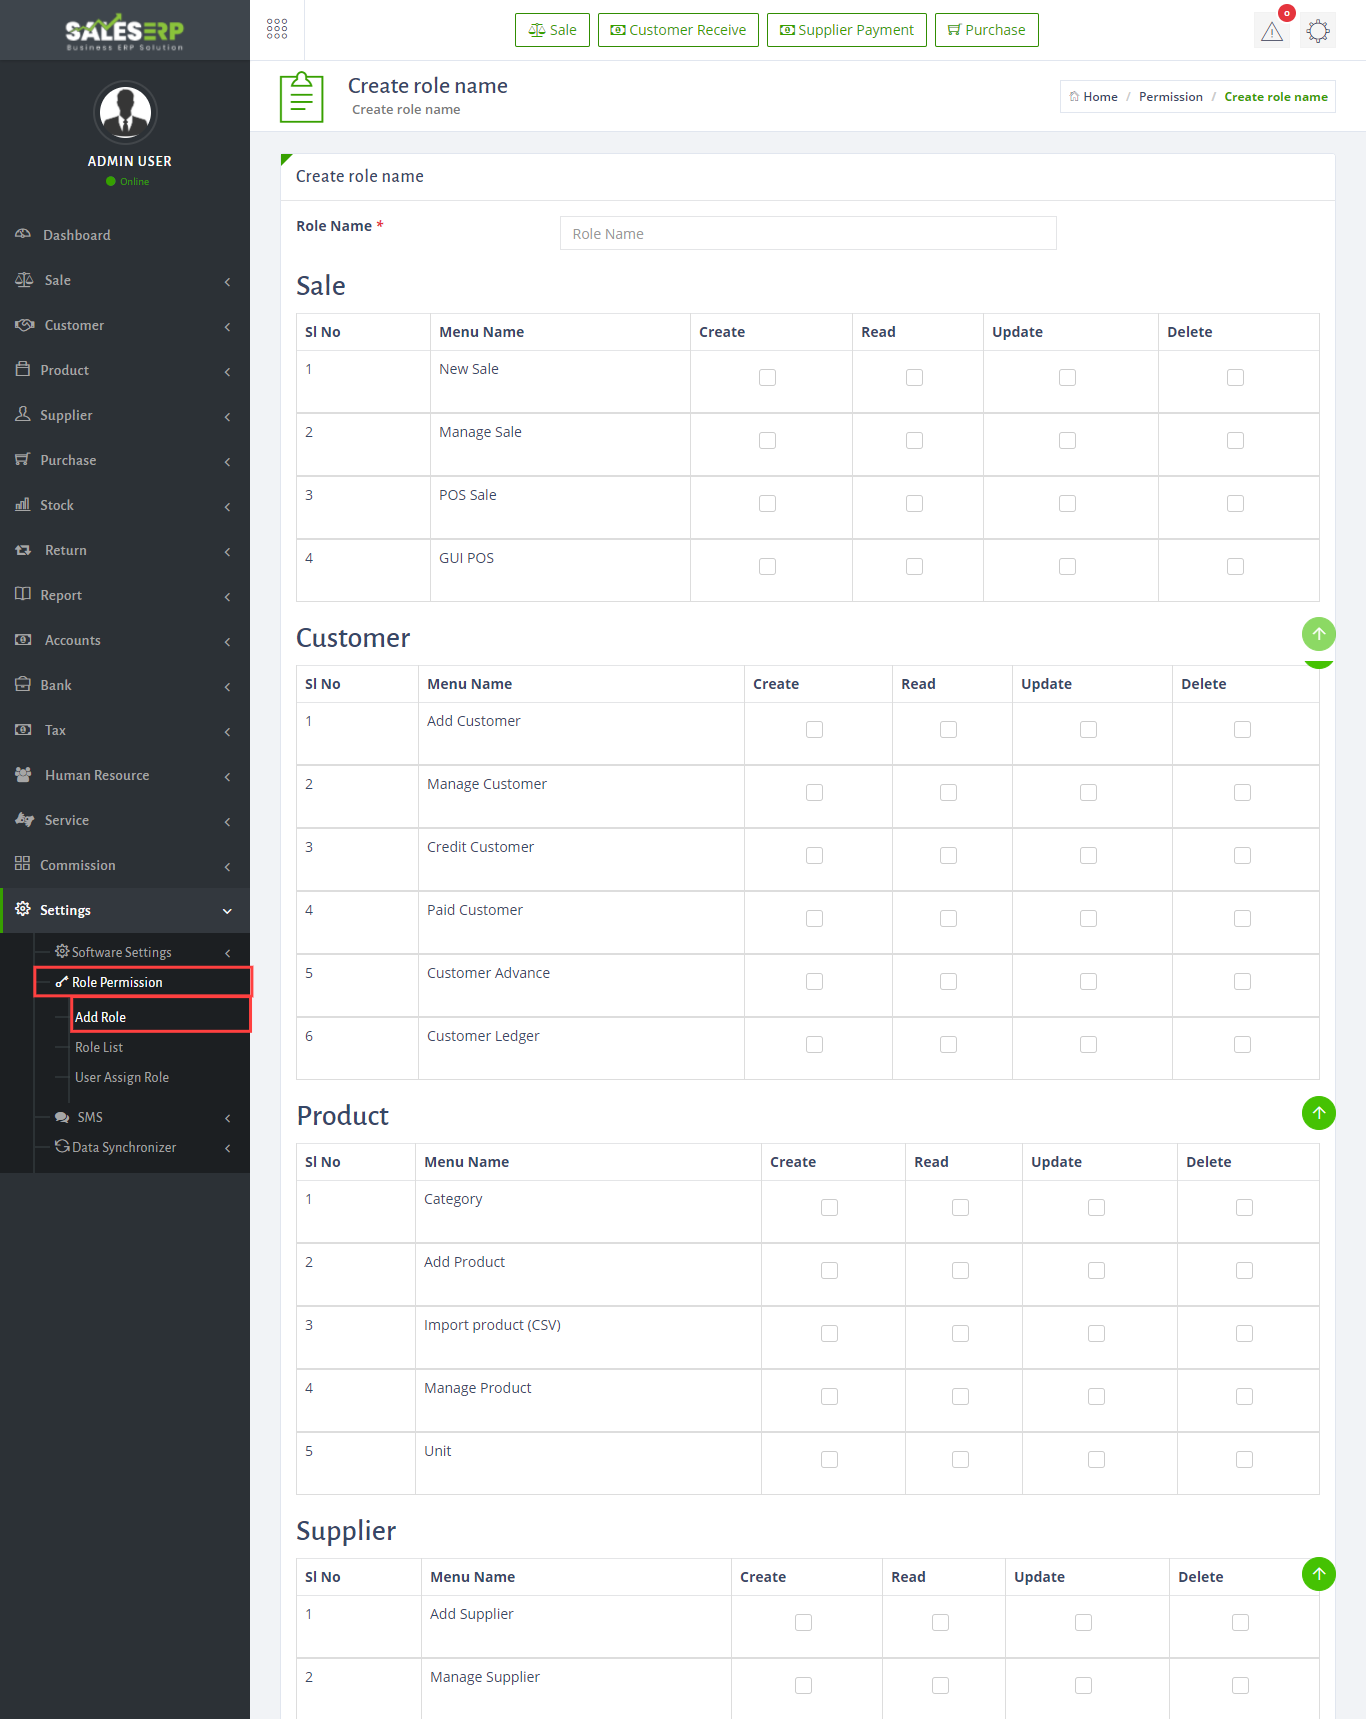Click the admin user avatar
1366x1719 pixels.
pos(125,113)
